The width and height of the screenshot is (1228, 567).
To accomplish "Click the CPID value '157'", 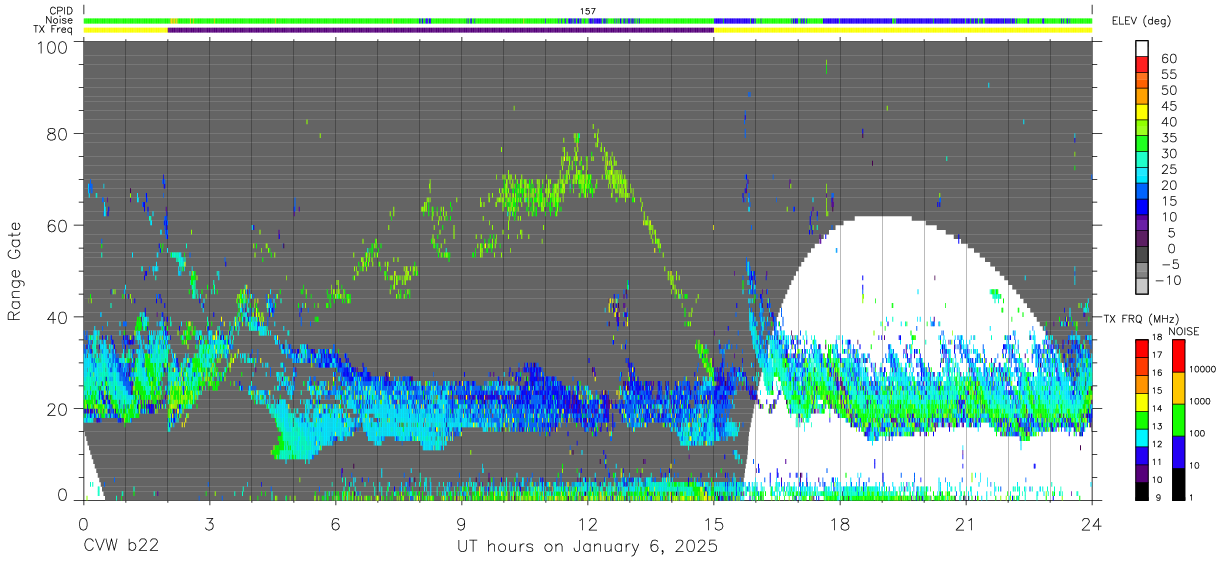I will pos(588,11).
